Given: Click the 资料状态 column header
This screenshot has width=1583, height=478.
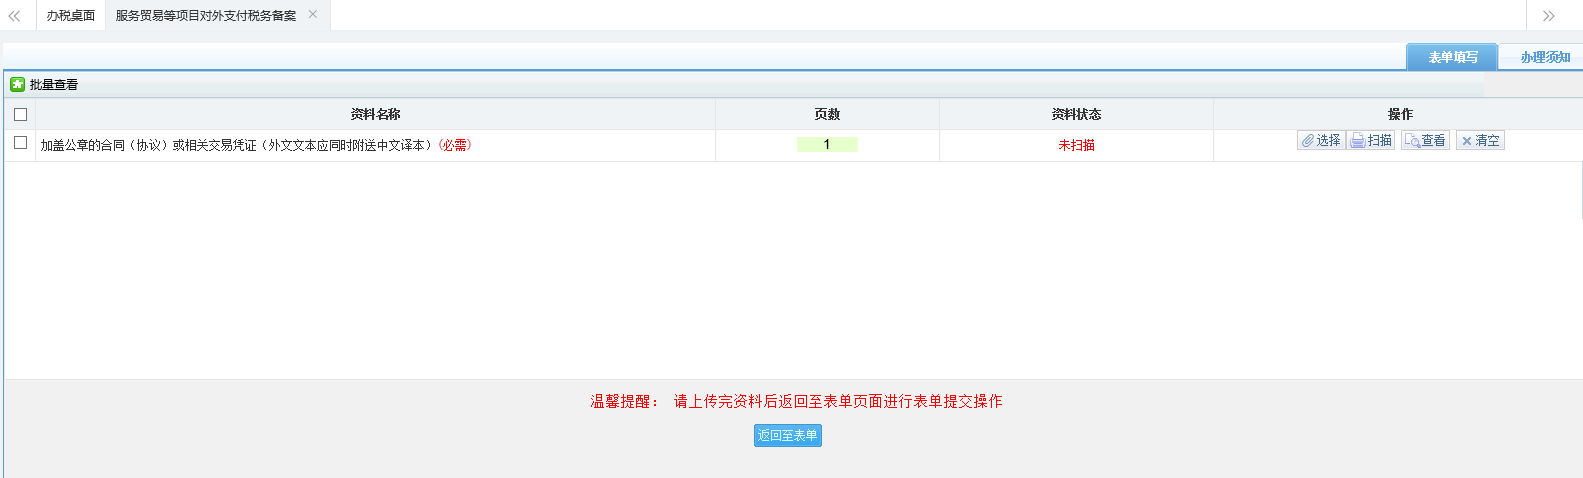Looking at the screenshot, I should point(1076,114).
